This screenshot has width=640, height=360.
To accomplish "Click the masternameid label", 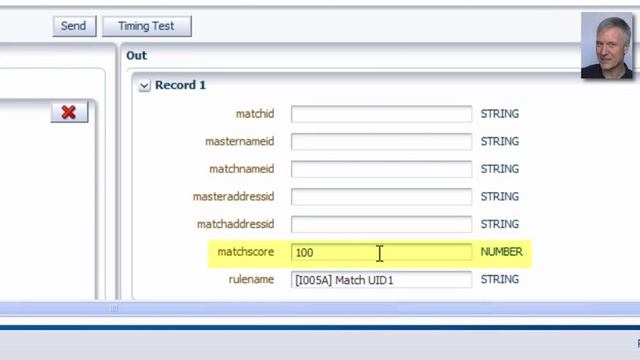I will [240, 141].
